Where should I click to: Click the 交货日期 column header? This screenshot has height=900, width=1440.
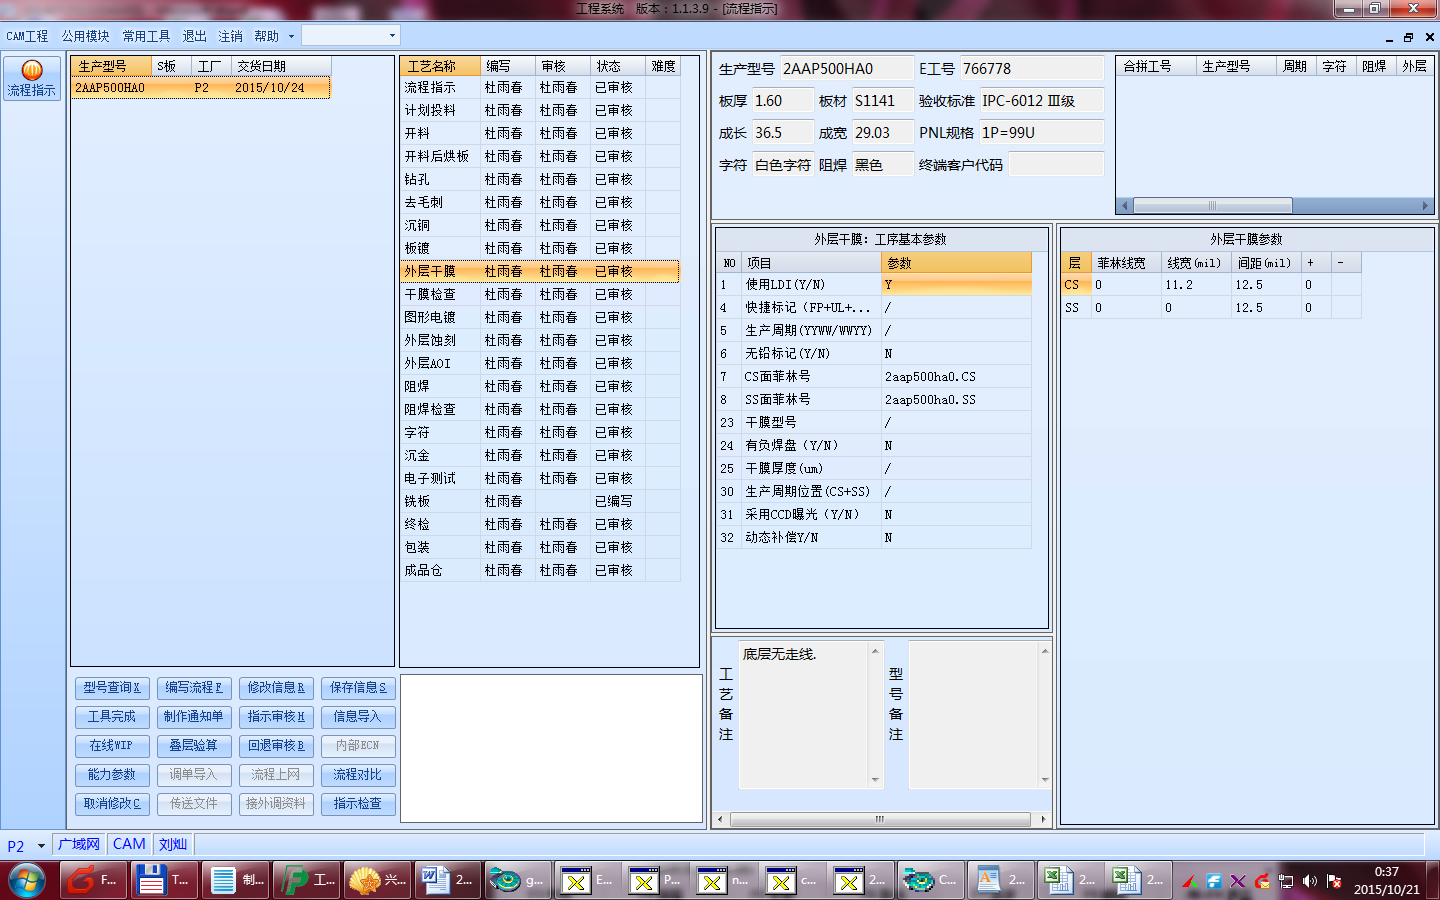click(x=281, y=66)
